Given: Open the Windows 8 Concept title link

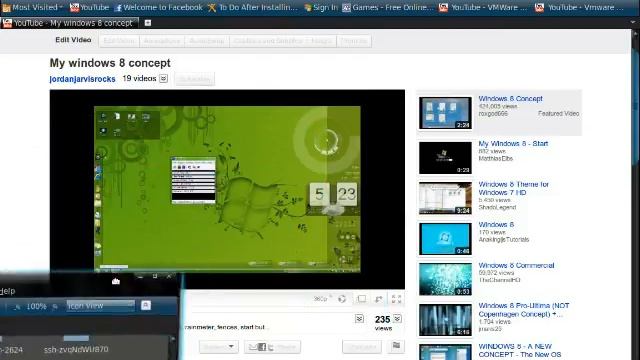Looking at the screenshot, I should point(510,99).
